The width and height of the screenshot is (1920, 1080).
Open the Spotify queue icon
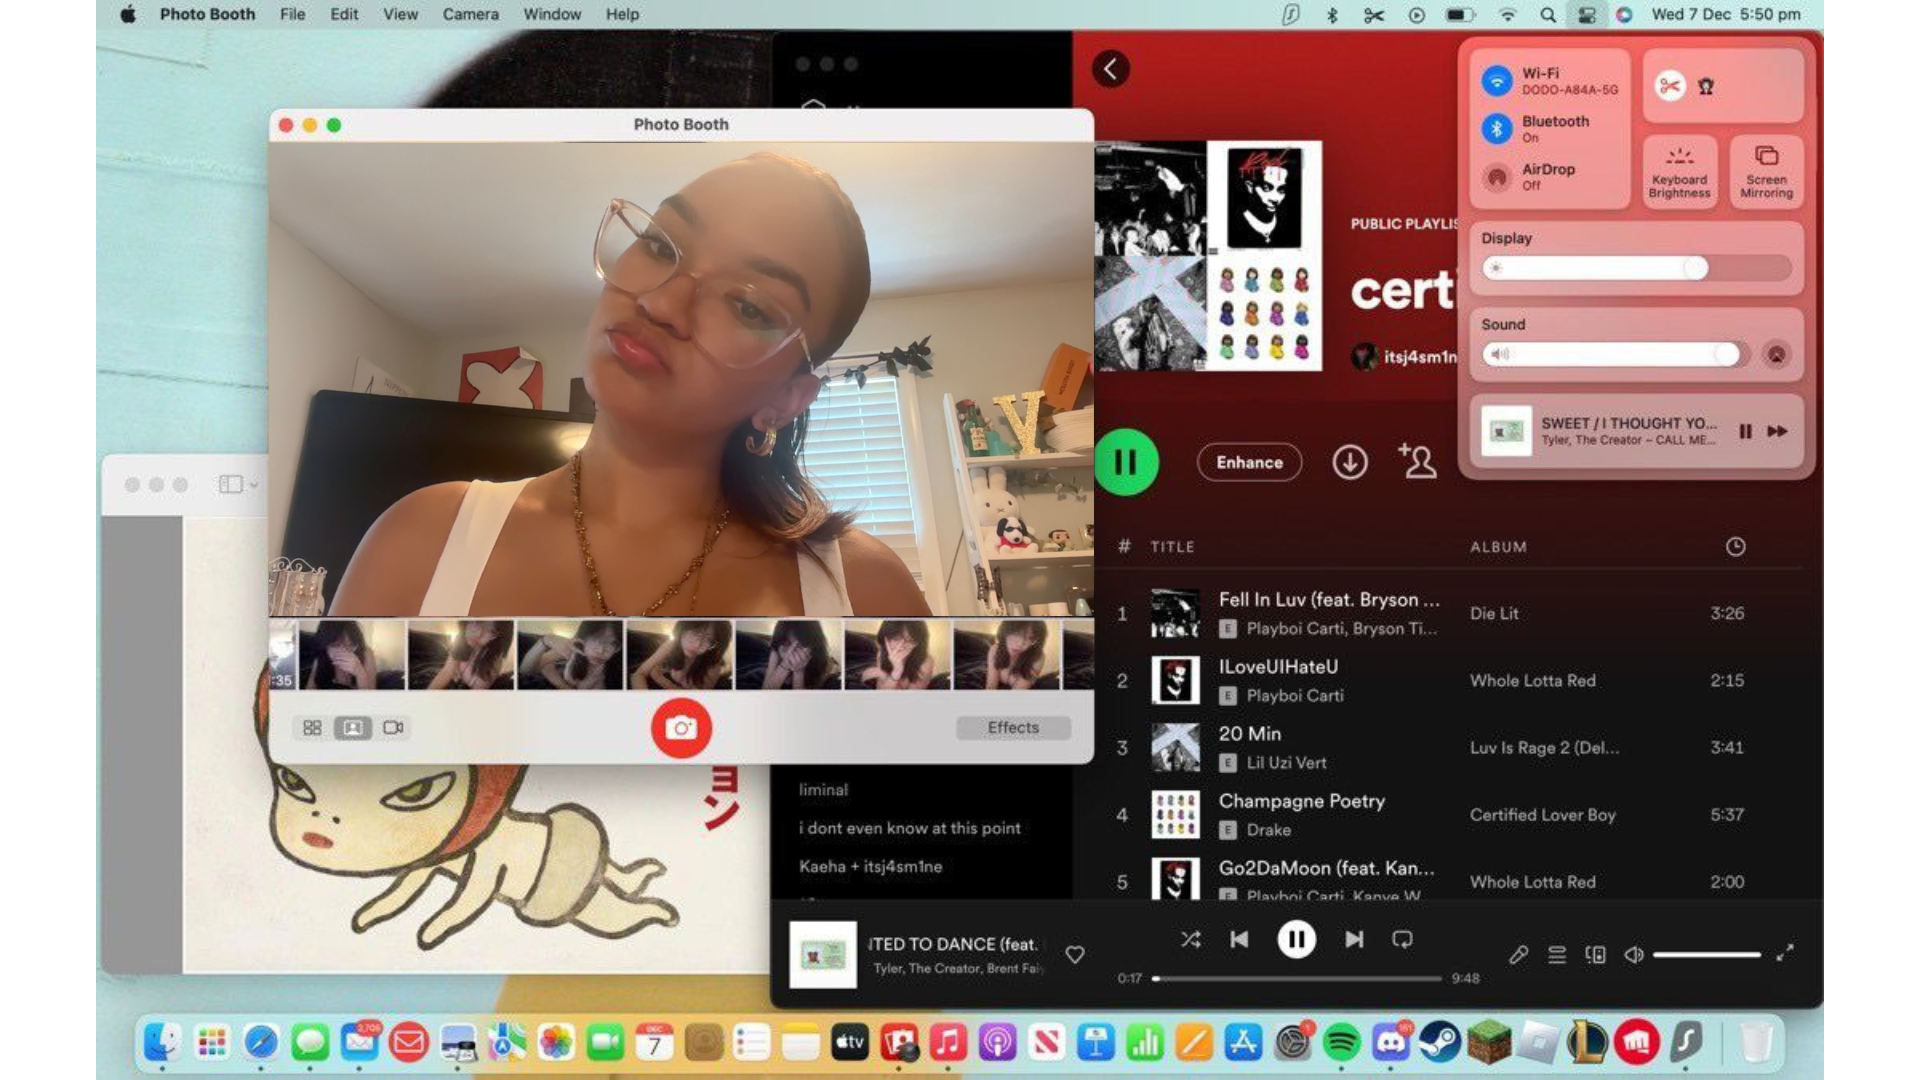click(x=1557, y=955)
